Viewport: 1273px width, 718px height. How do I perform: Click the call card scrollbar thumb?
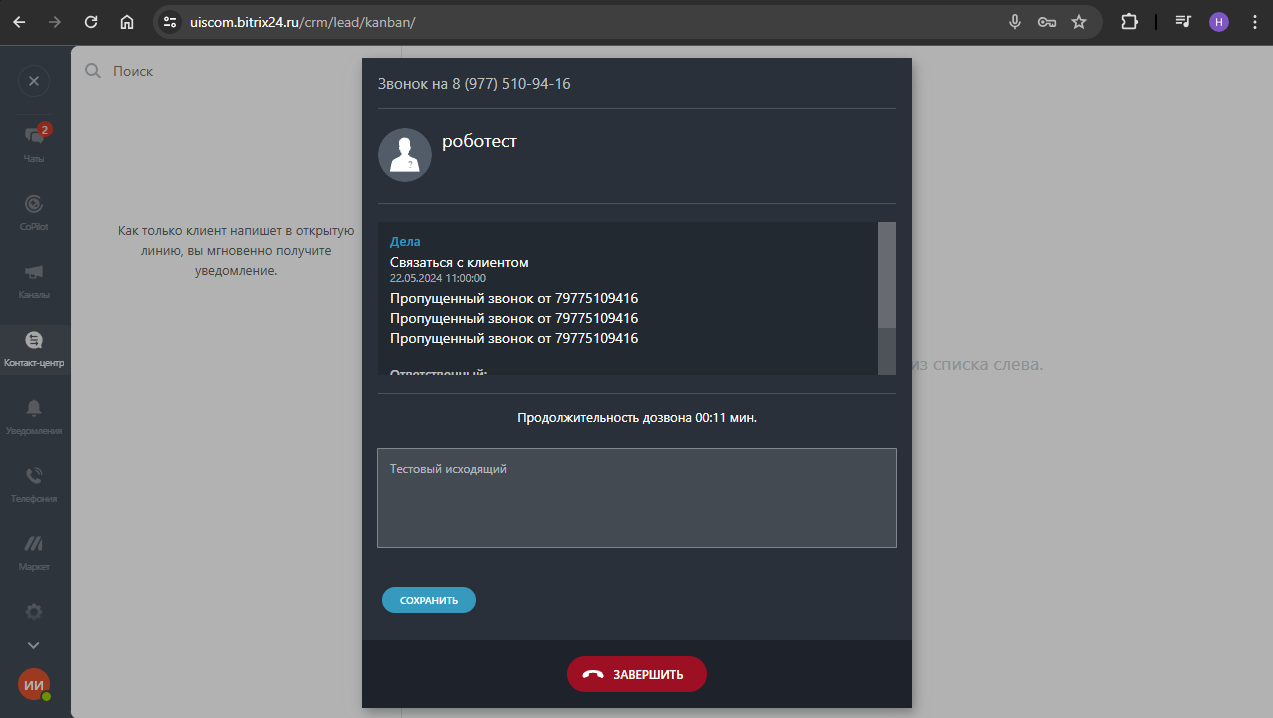887,275
